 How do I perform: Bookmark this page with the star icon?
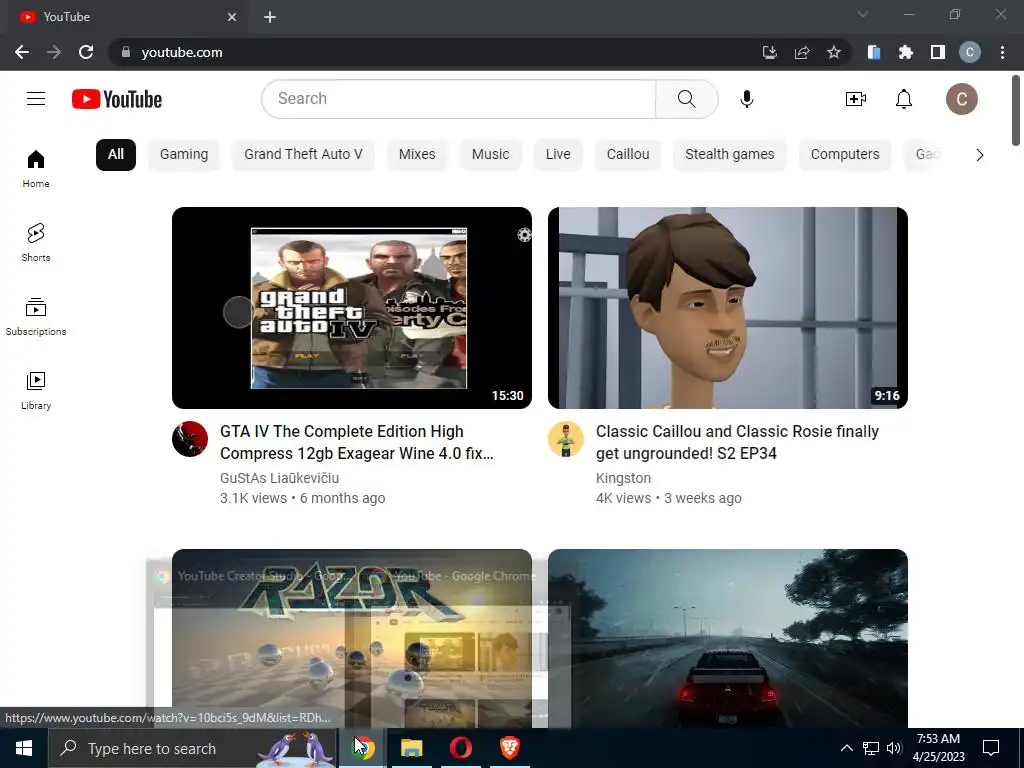tap(834, 52)
